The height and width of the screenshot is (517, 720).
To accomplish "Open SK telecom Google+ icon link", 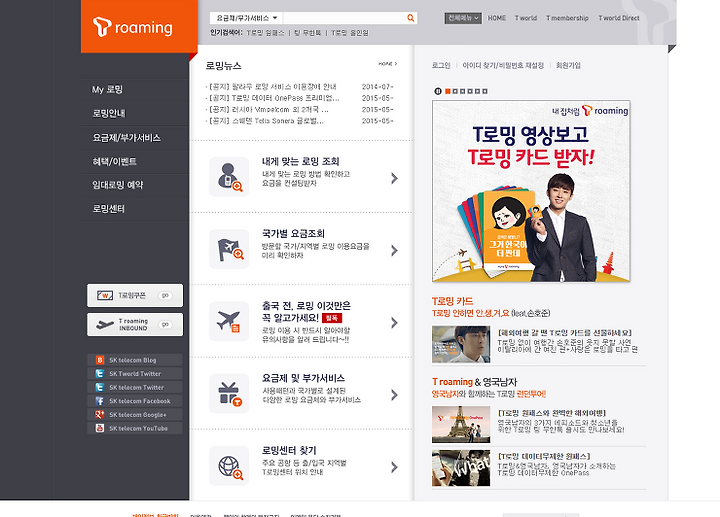I will click(100, 415).
